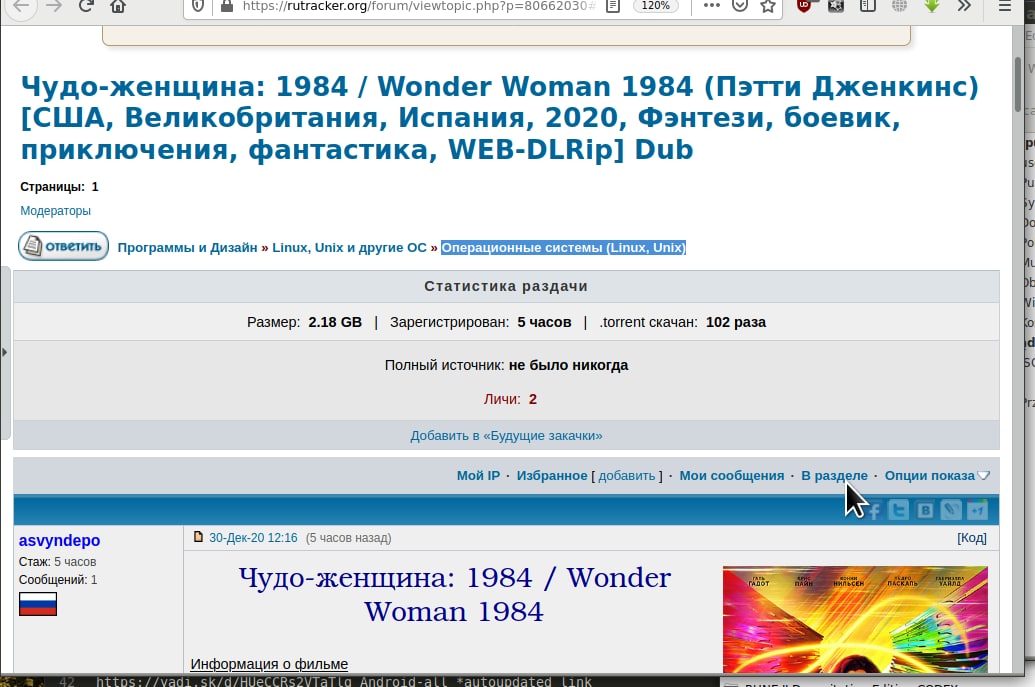Open the В разделе link
The image size is (1035, 687).
(834, 475)
